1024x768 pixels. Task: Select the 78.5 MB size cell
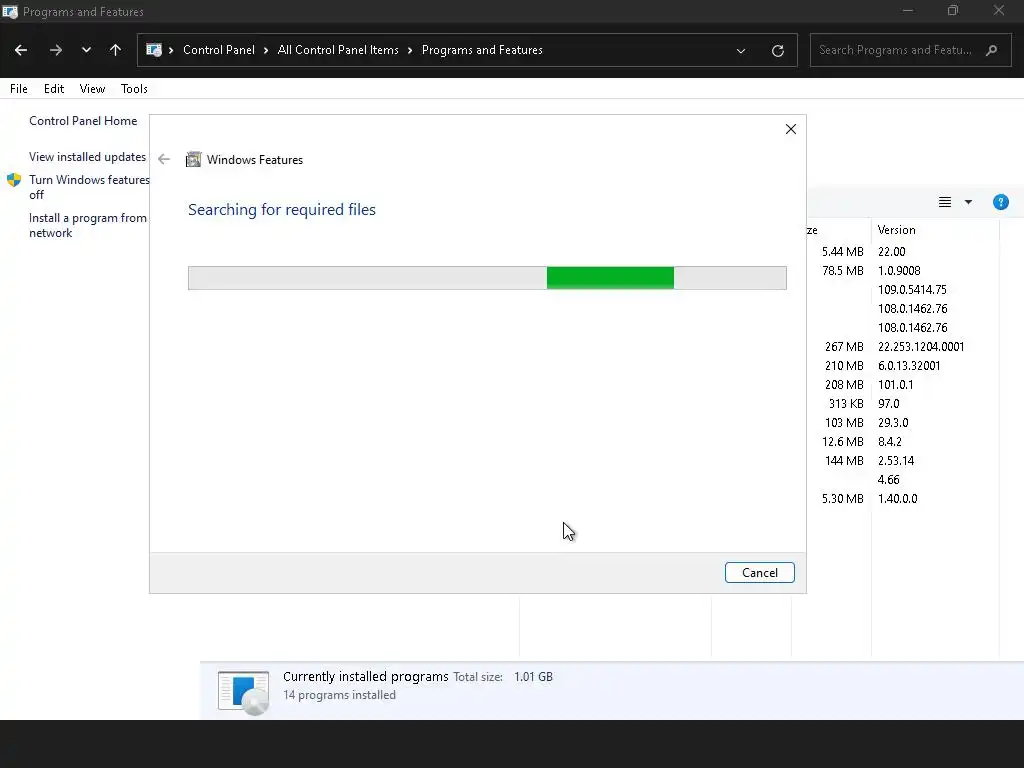coord(842,270)
